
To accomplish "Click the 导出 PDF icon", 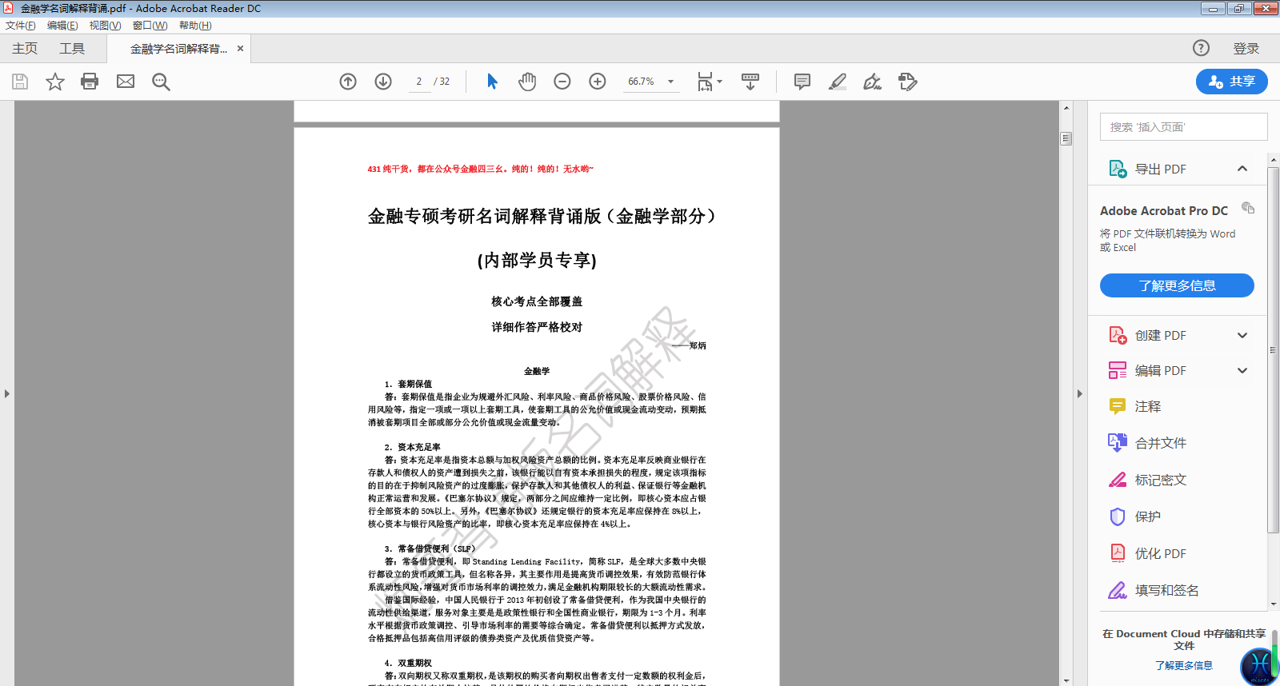I will click(1118, 169).
